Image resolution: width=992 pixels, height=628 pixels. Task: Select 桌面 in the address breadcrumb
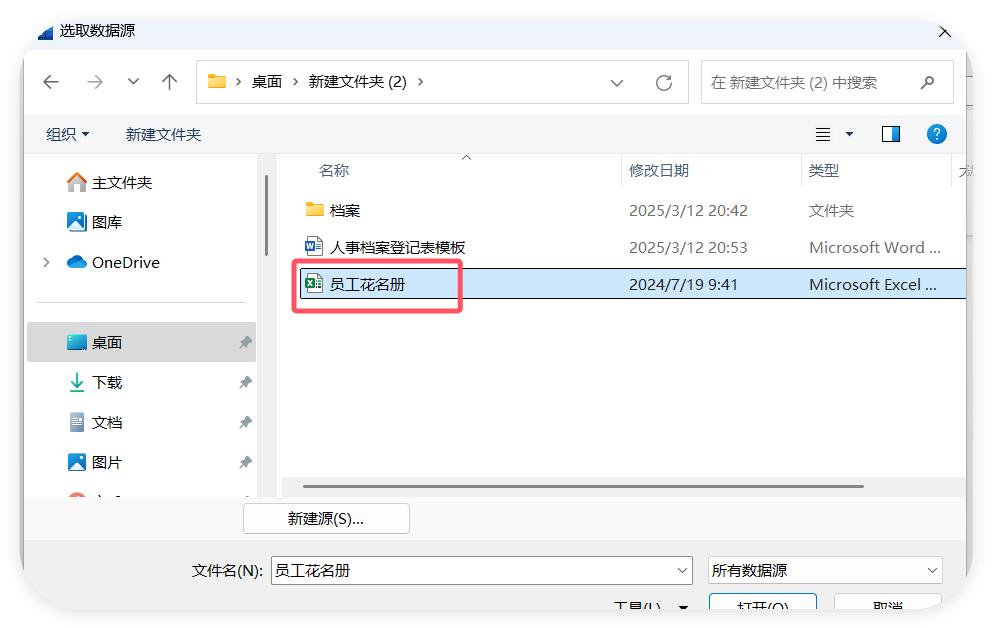click(x=266, y=82)
